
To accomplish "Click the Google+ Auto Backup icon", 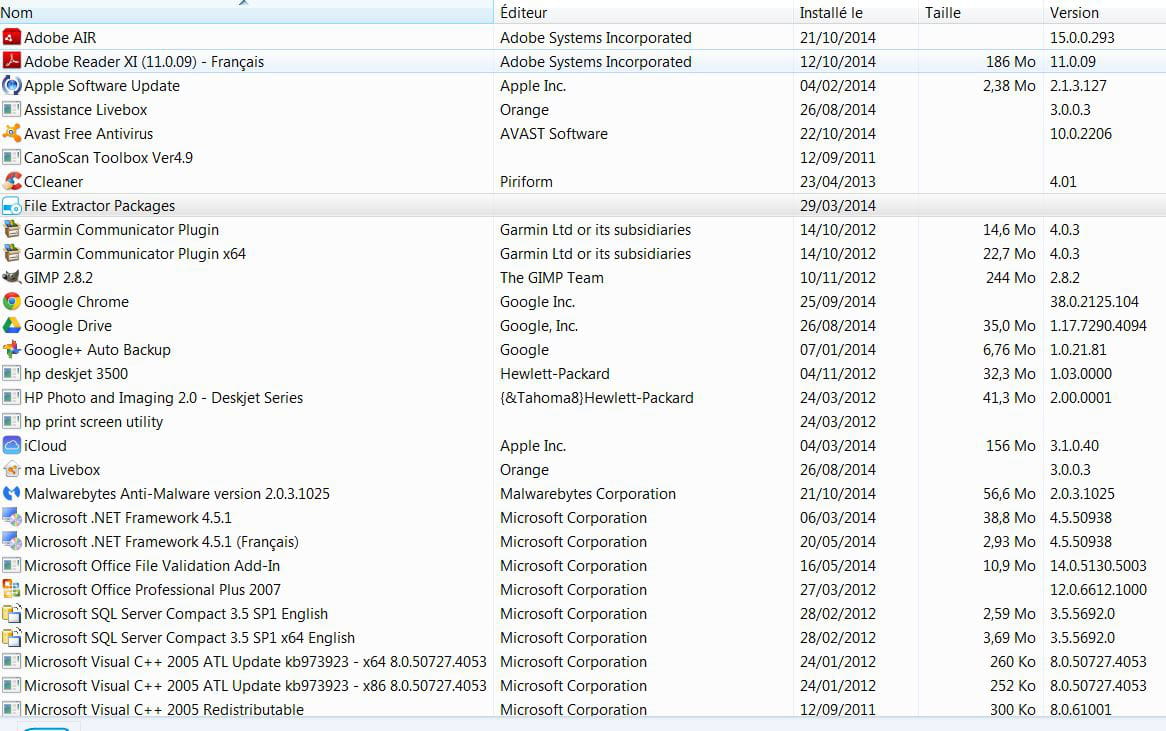I will pos(11,350).
